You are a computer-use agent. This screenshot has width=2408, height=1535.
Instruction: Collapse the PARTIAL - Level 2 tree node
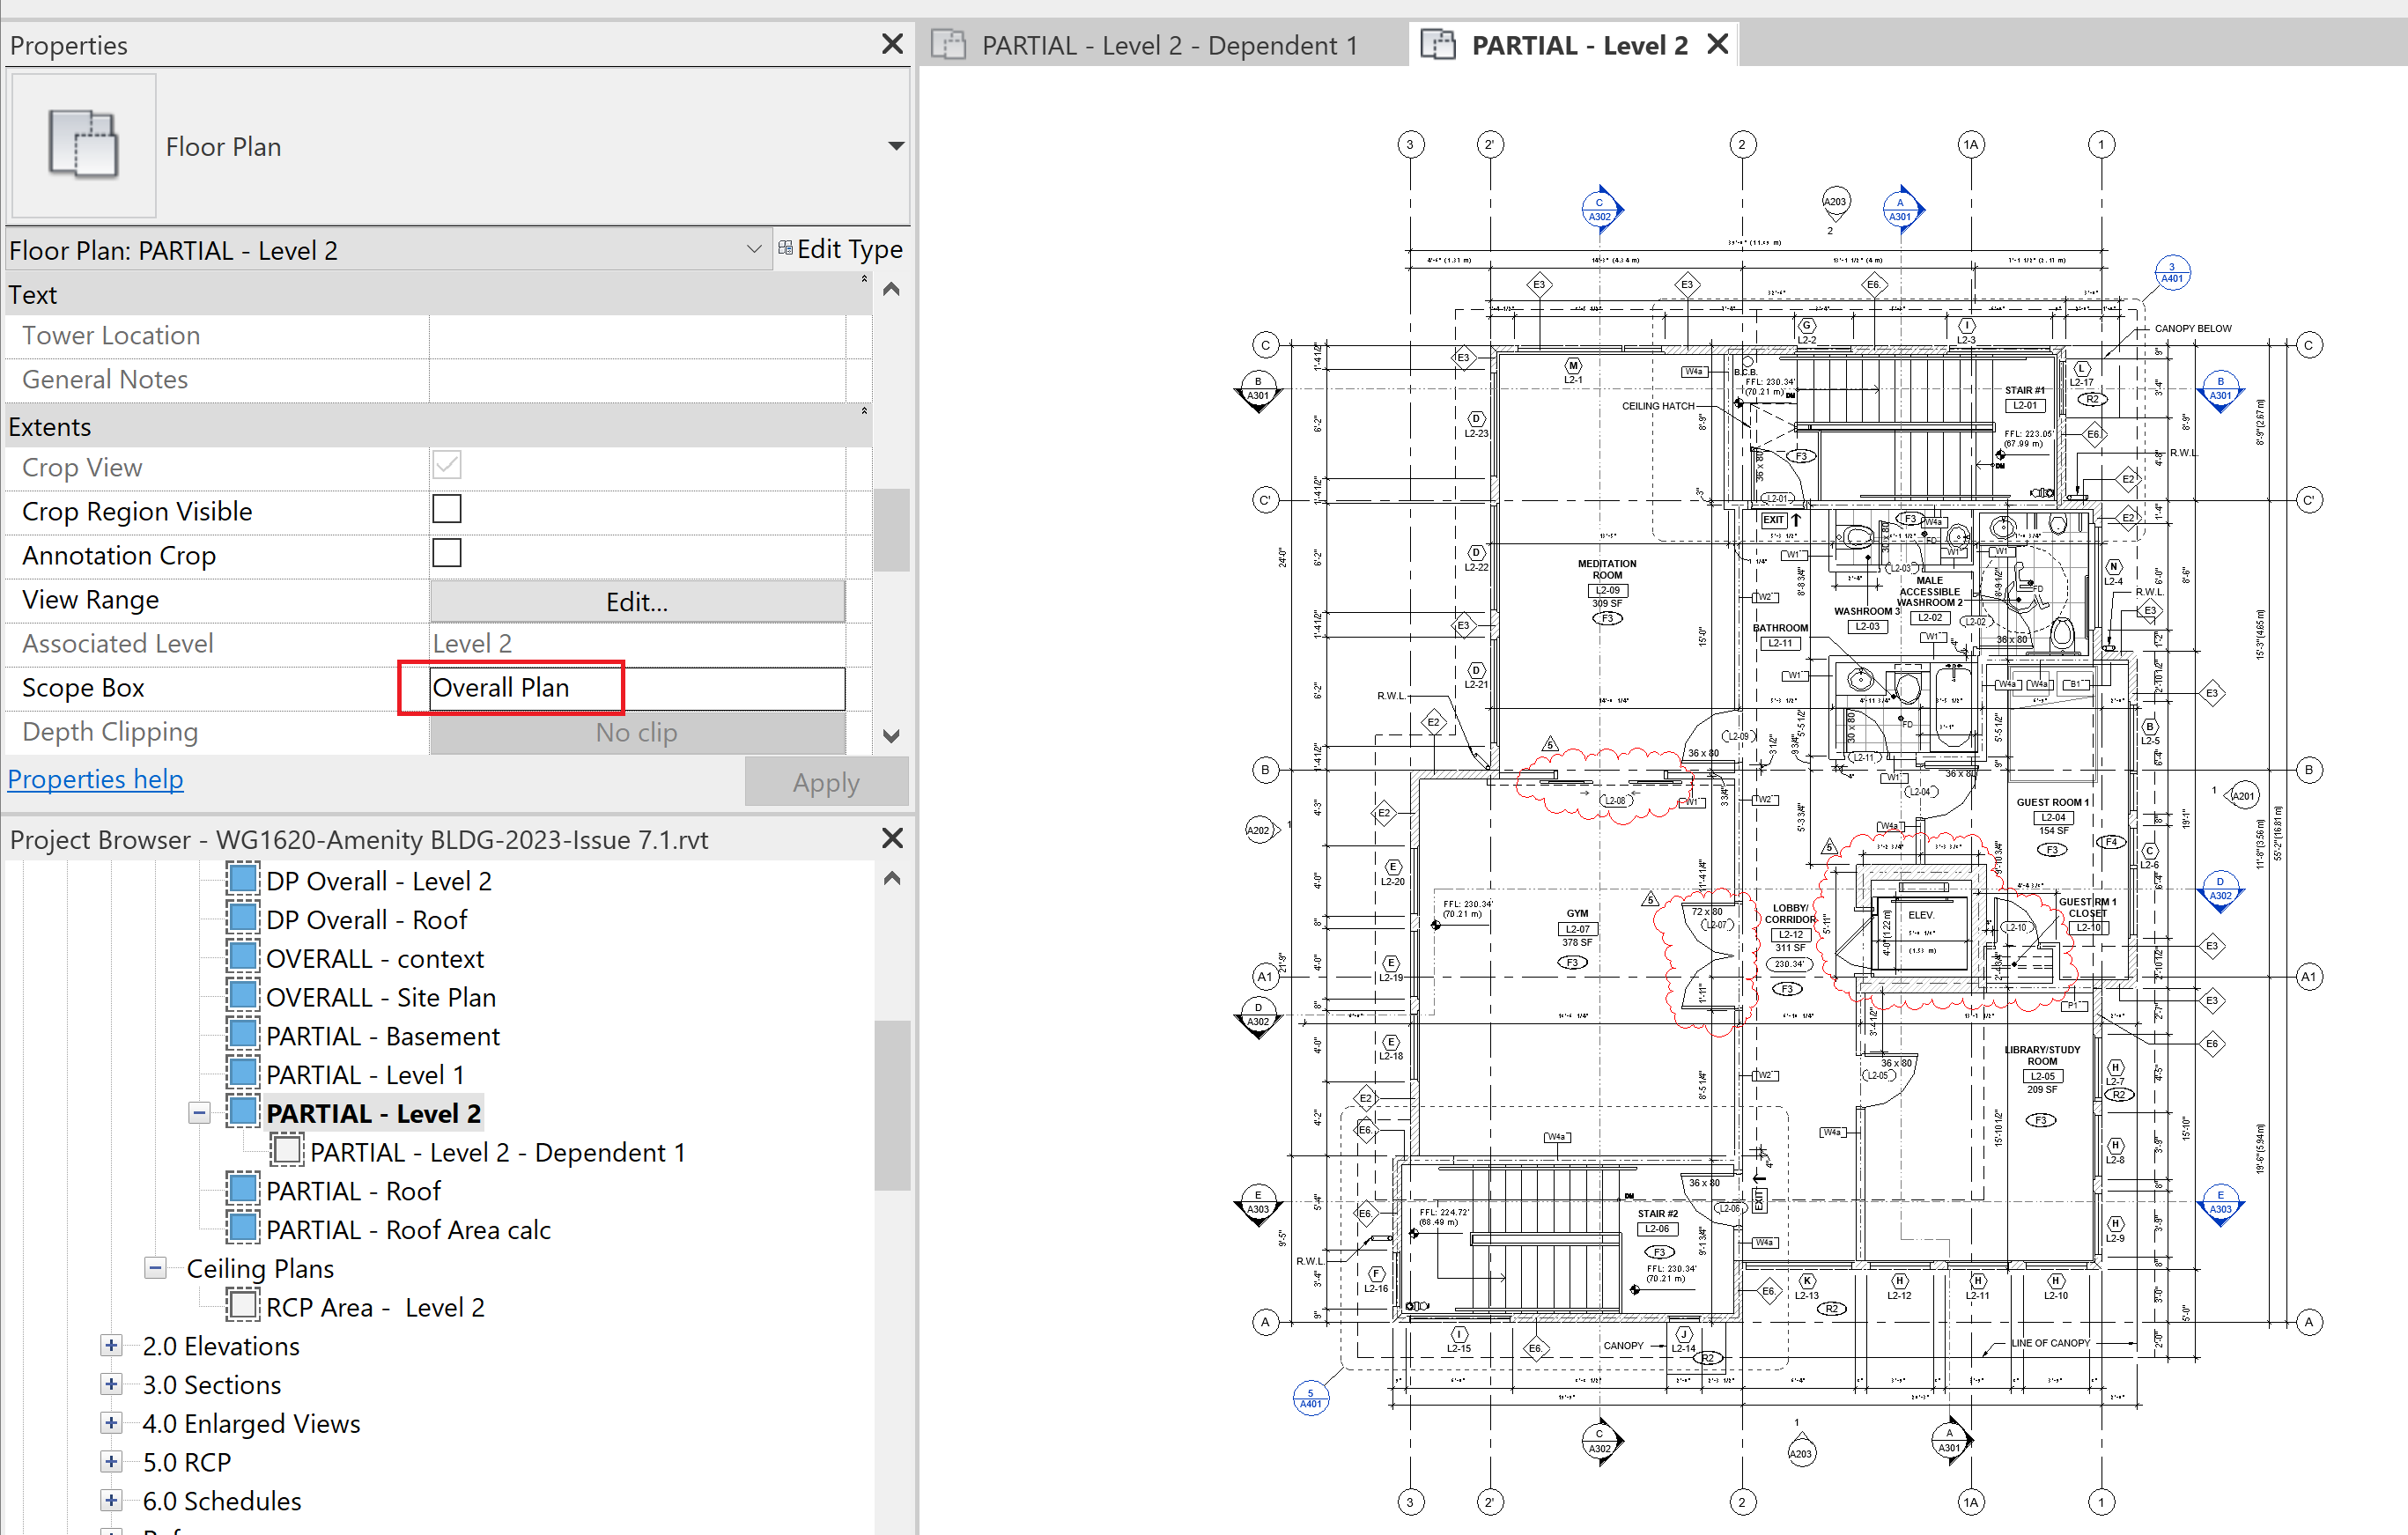[x=198, y=1111]
